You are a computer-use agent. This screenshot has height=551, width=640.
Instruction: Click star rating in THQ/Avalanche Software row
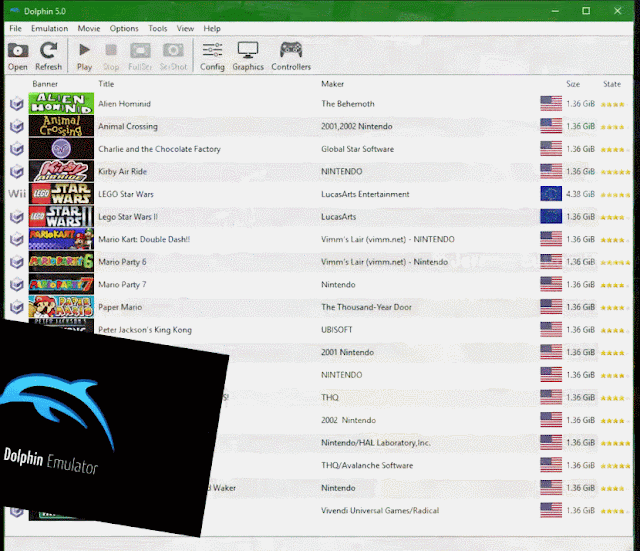point(616,466)
